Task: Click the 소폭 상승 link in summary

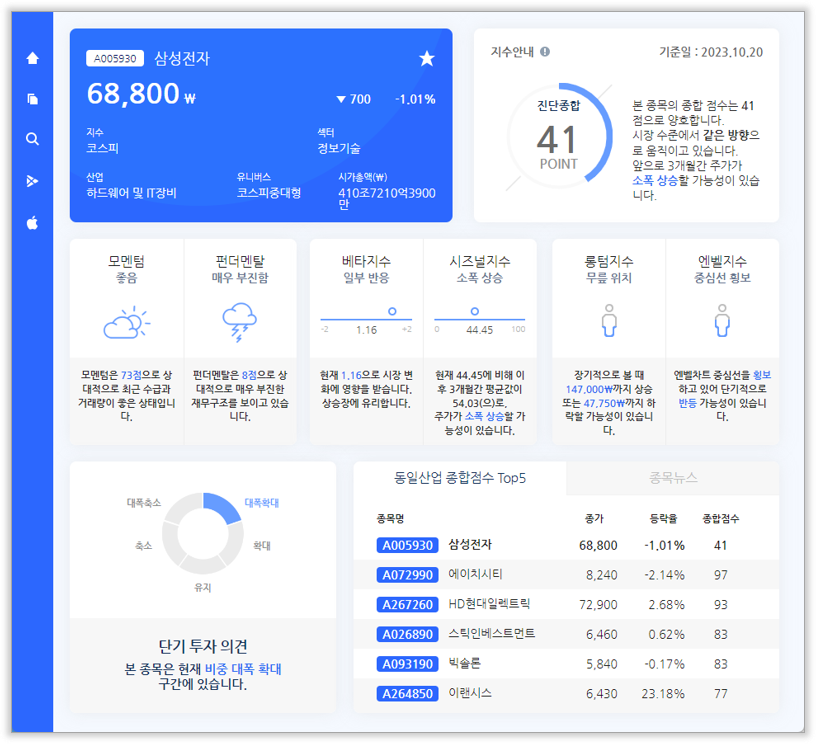Action: point(655,181)
